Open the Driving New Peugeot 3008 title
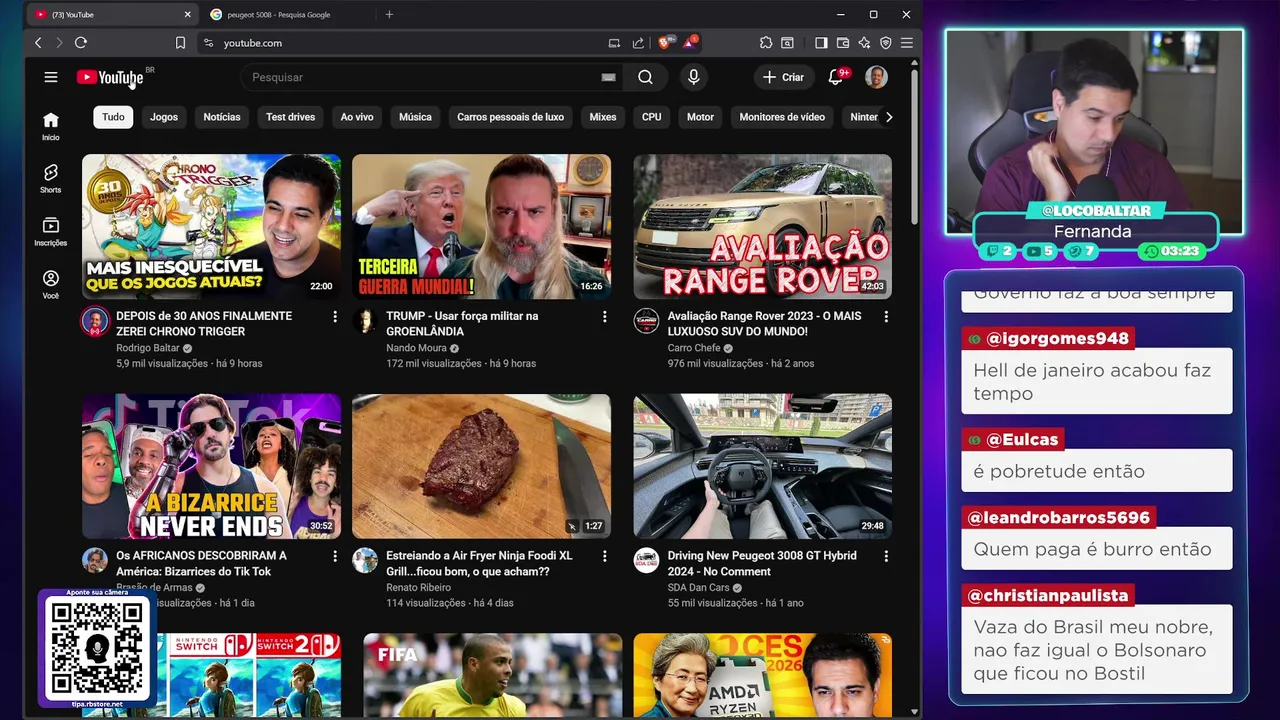Image resolution: width=1280 pixels, height=720 pixels. (x=762, y=563)
